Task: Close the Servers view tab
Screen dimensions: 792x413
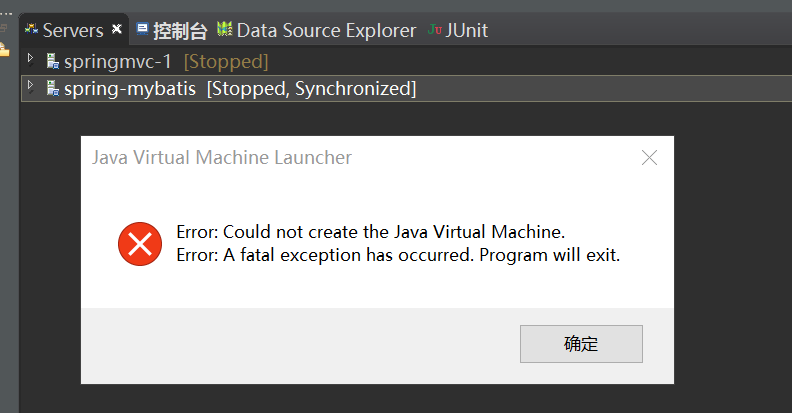Action: point(117,29)
